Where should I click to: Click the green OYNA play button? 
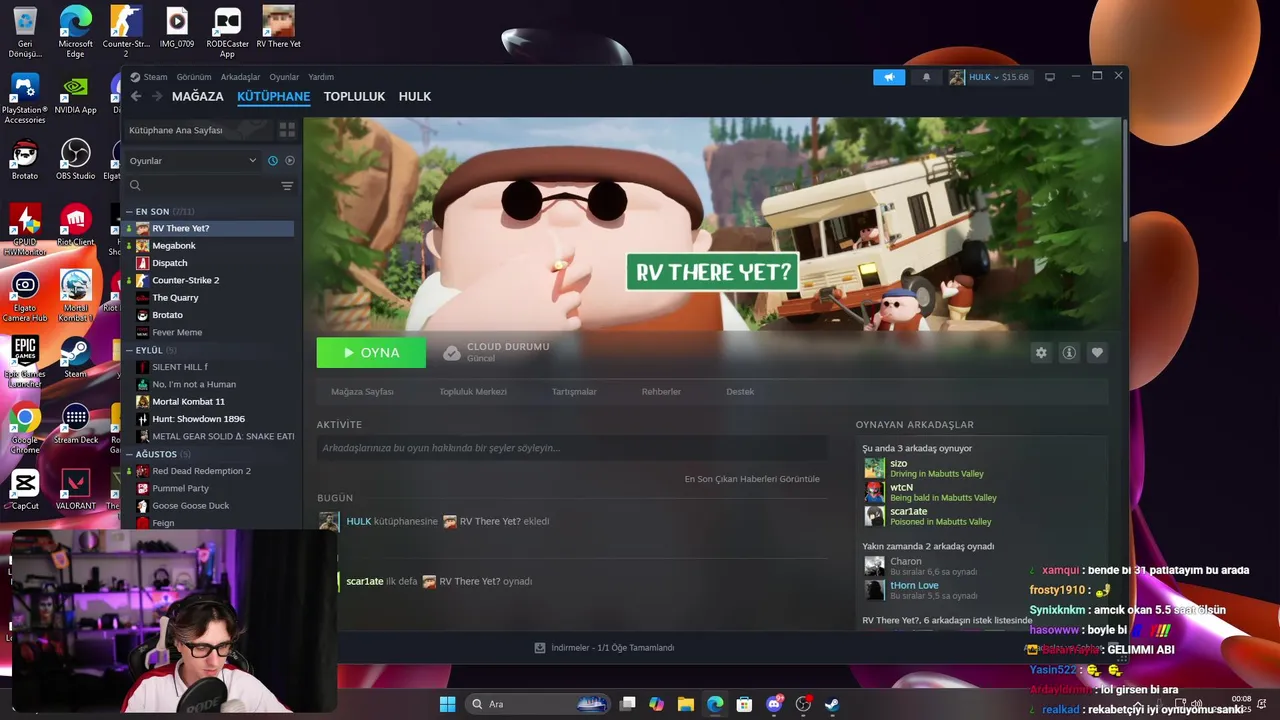click(x=371, y=353)
